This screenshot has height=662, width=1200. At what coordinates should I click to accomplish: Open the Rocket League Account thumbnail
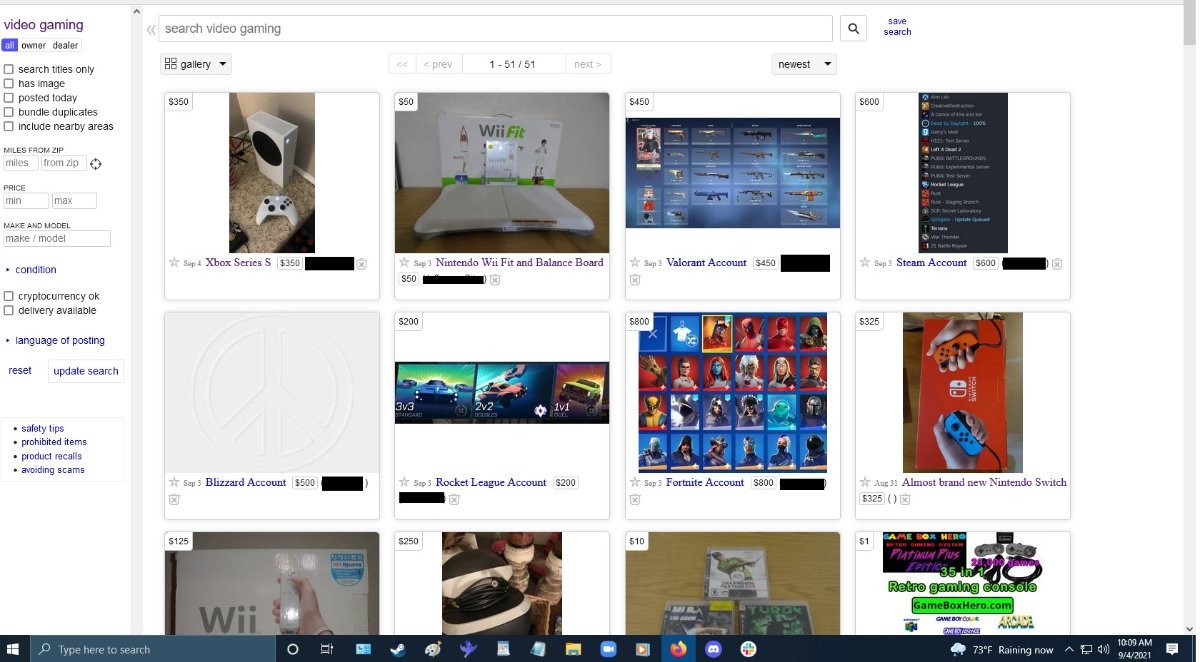click(x=502, y=393)
